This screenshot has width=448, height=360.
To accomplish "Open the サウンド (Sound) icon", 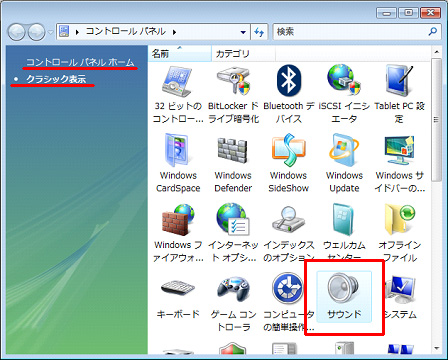I will coord(344,297).
